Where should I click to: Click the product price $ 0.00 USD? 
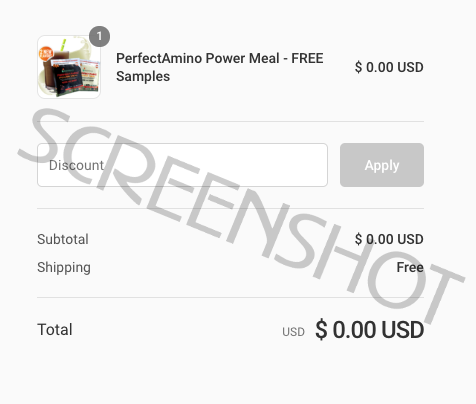[x=389, y=67]
